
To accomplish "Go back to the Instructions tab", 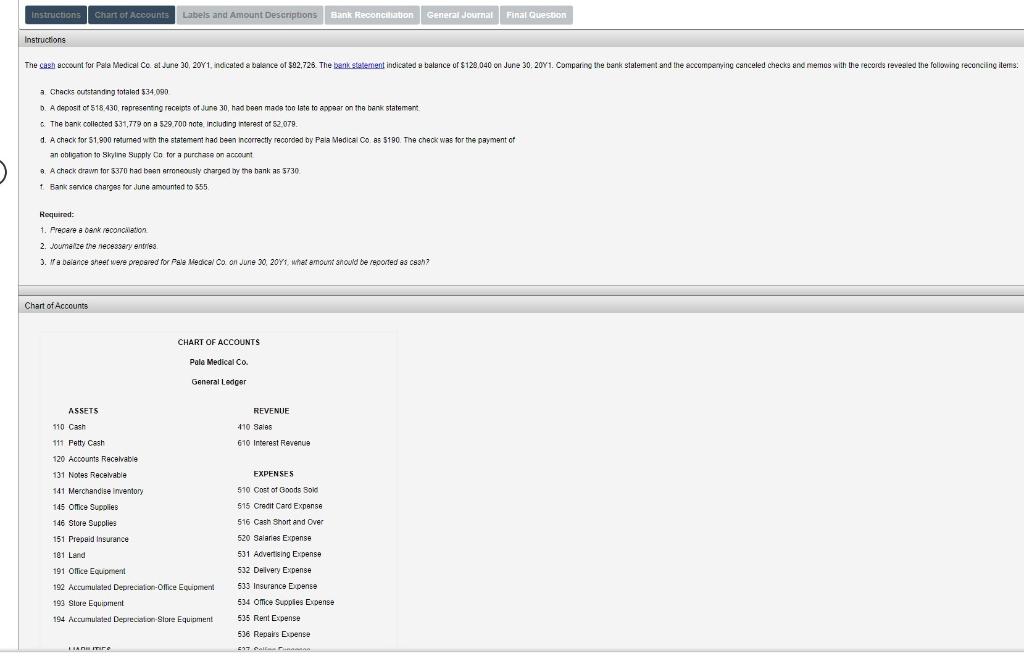I will click(x=56, y=15).
